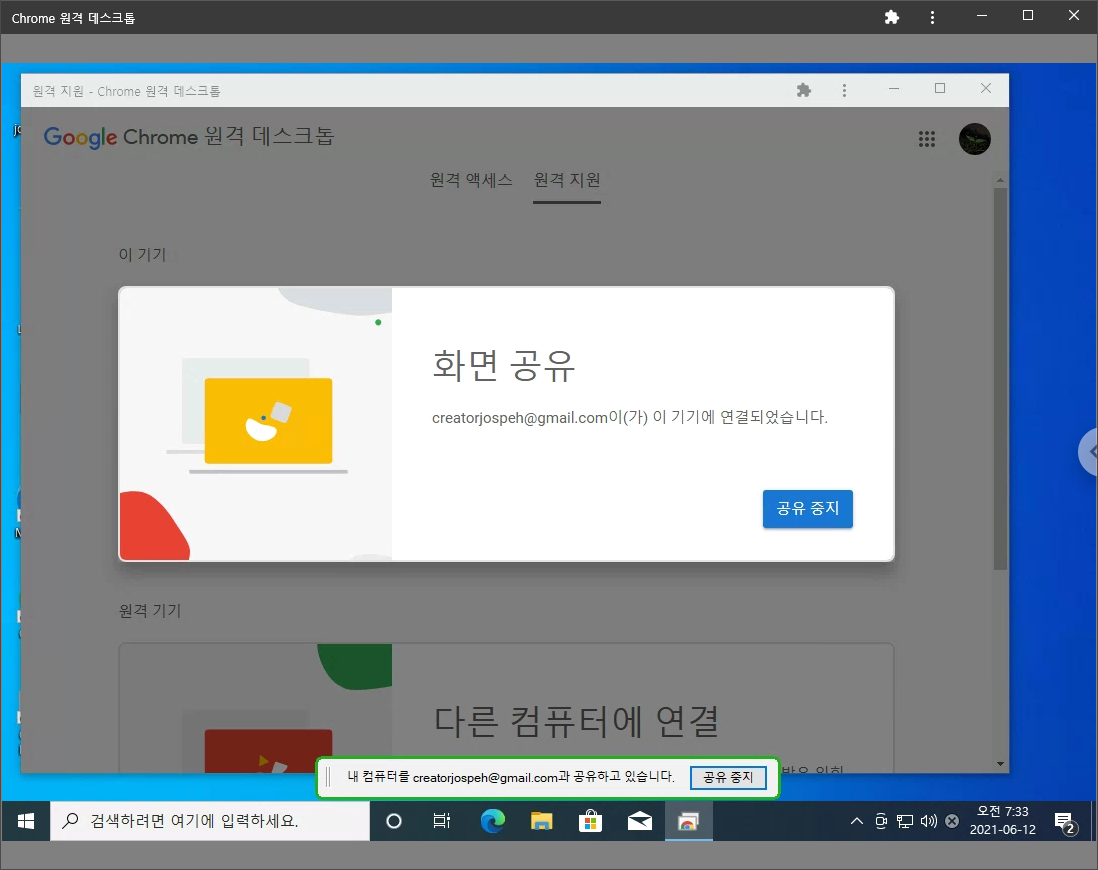Screen dimensions: 1098x870
Task: Expand the side panel arrow on the right edge
Action: (x=1089, y=453)
